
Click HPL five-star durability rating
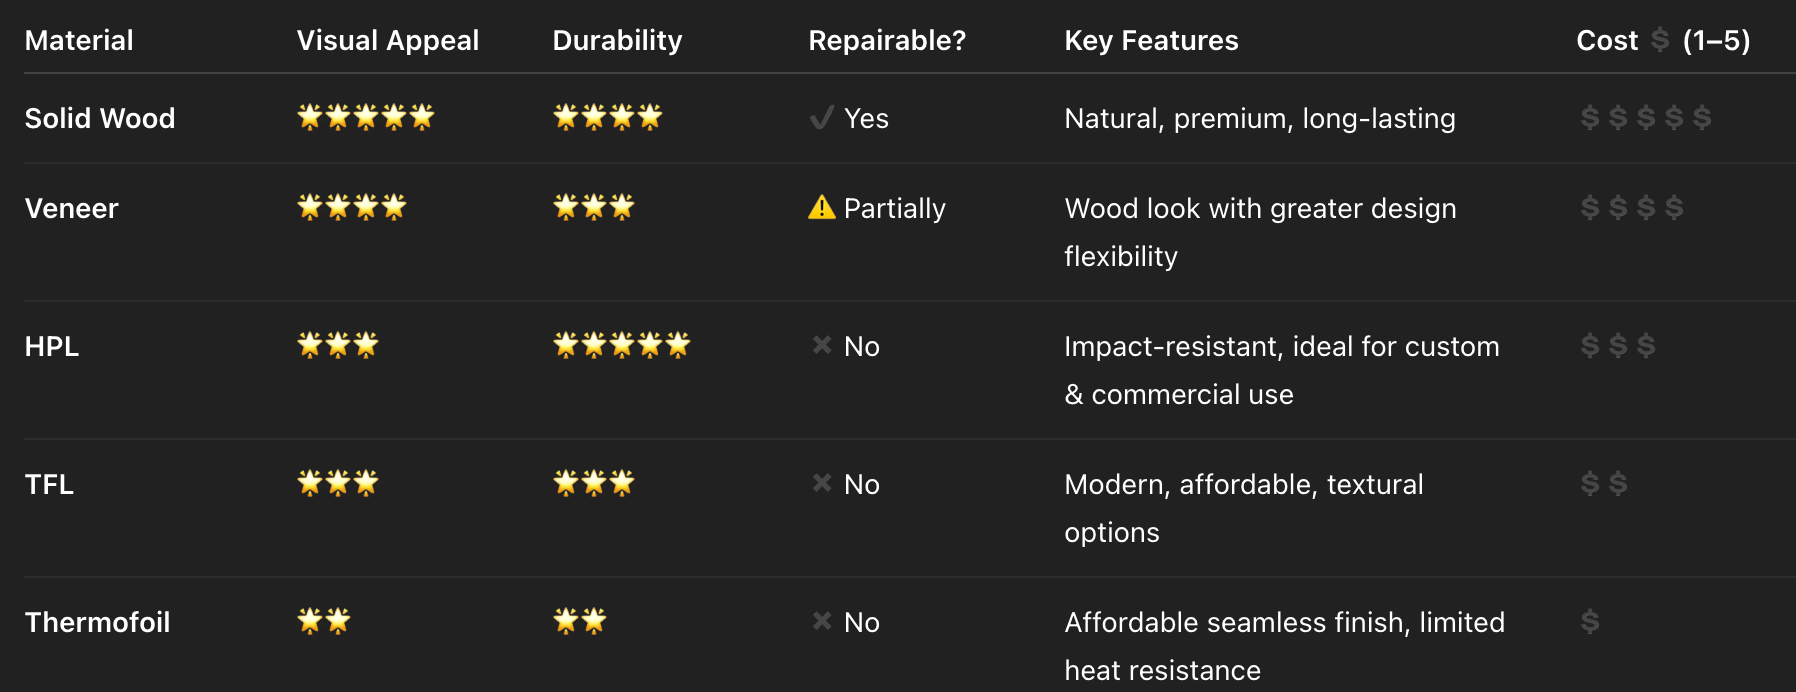[622, 345]
